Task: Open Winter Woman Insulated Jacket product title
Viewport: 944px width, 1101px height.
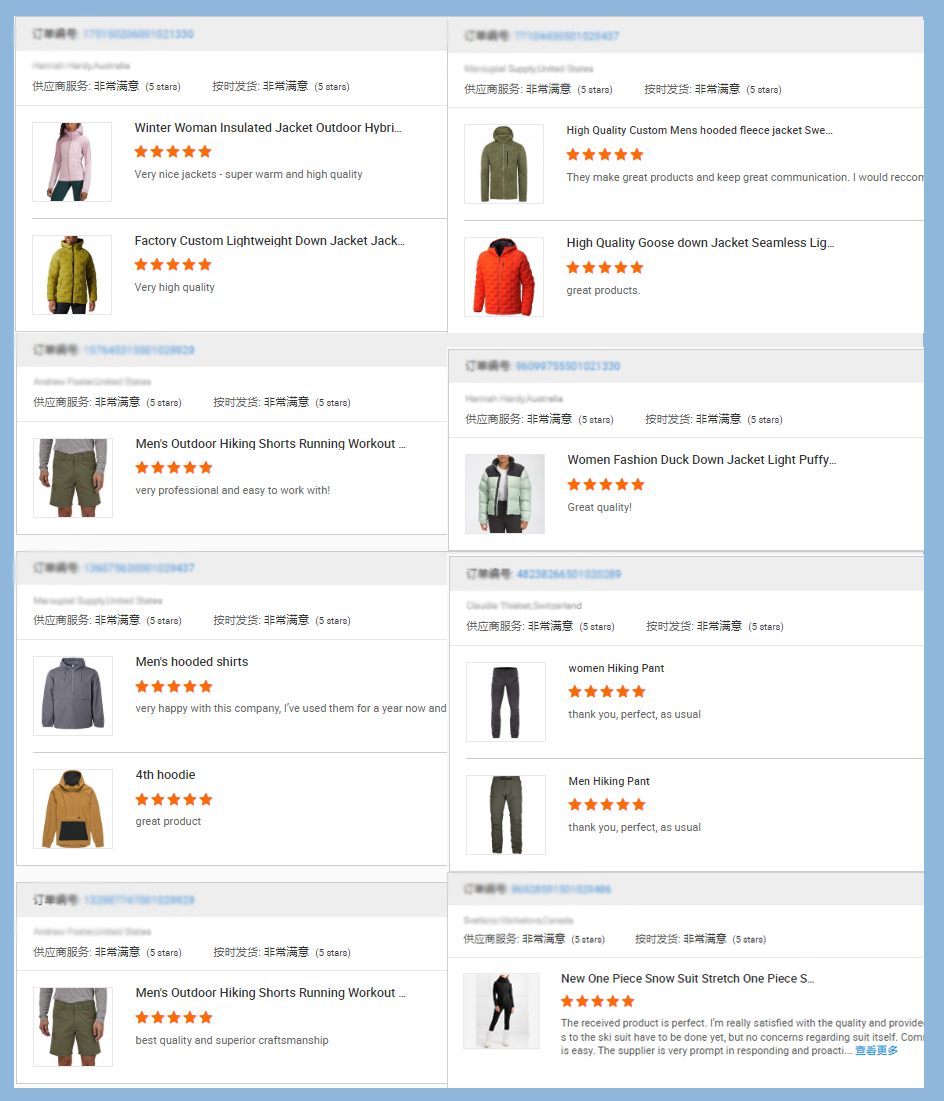Action: [x=268, y=128]
